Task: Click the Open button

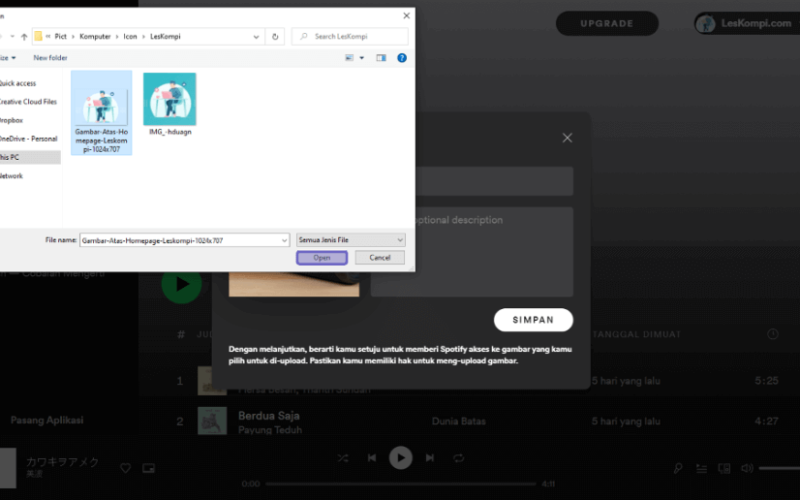Action: pos(322,258)
